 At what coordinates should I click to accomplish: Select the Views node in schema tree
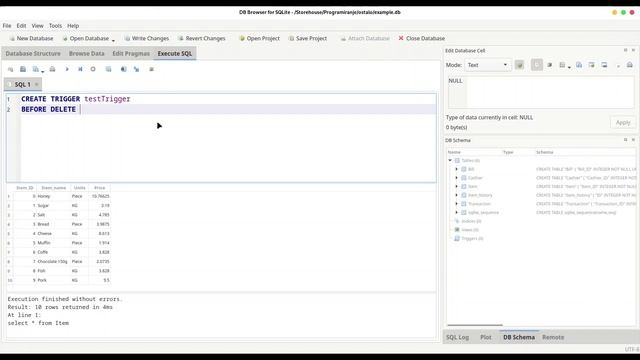tap(470, 230)
